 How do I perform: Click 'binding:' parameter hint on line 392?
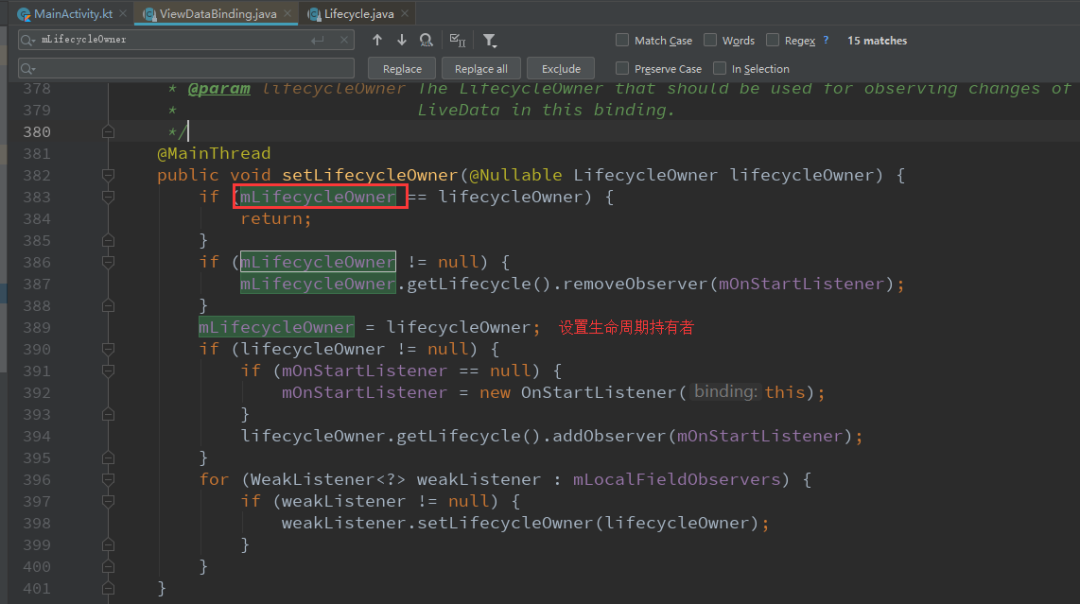pyautogui.click(x=725, y=392)
